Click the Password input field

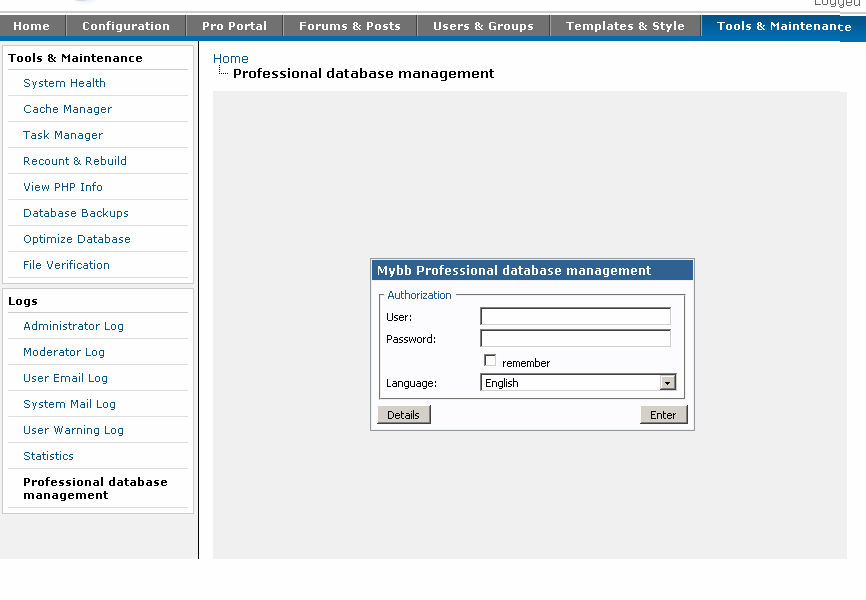(x=575, y=339)
